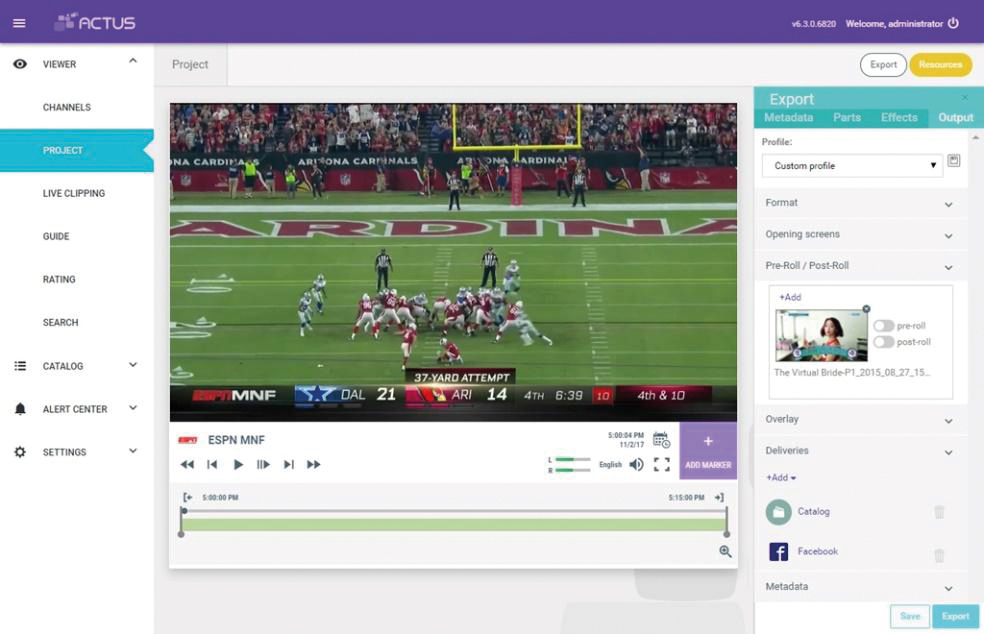Open the Rating menu item

click(x=59, y=279)
